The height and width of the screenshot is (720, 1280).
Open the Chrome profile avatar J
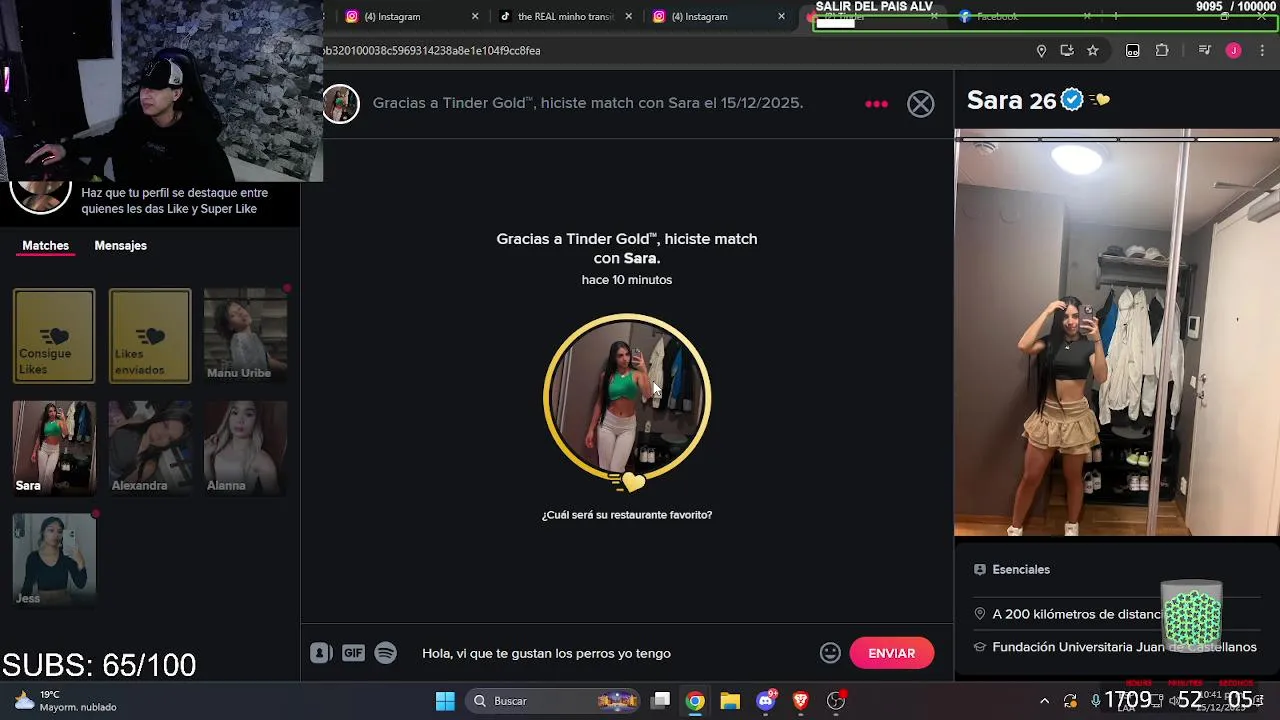pos(1233,51)
